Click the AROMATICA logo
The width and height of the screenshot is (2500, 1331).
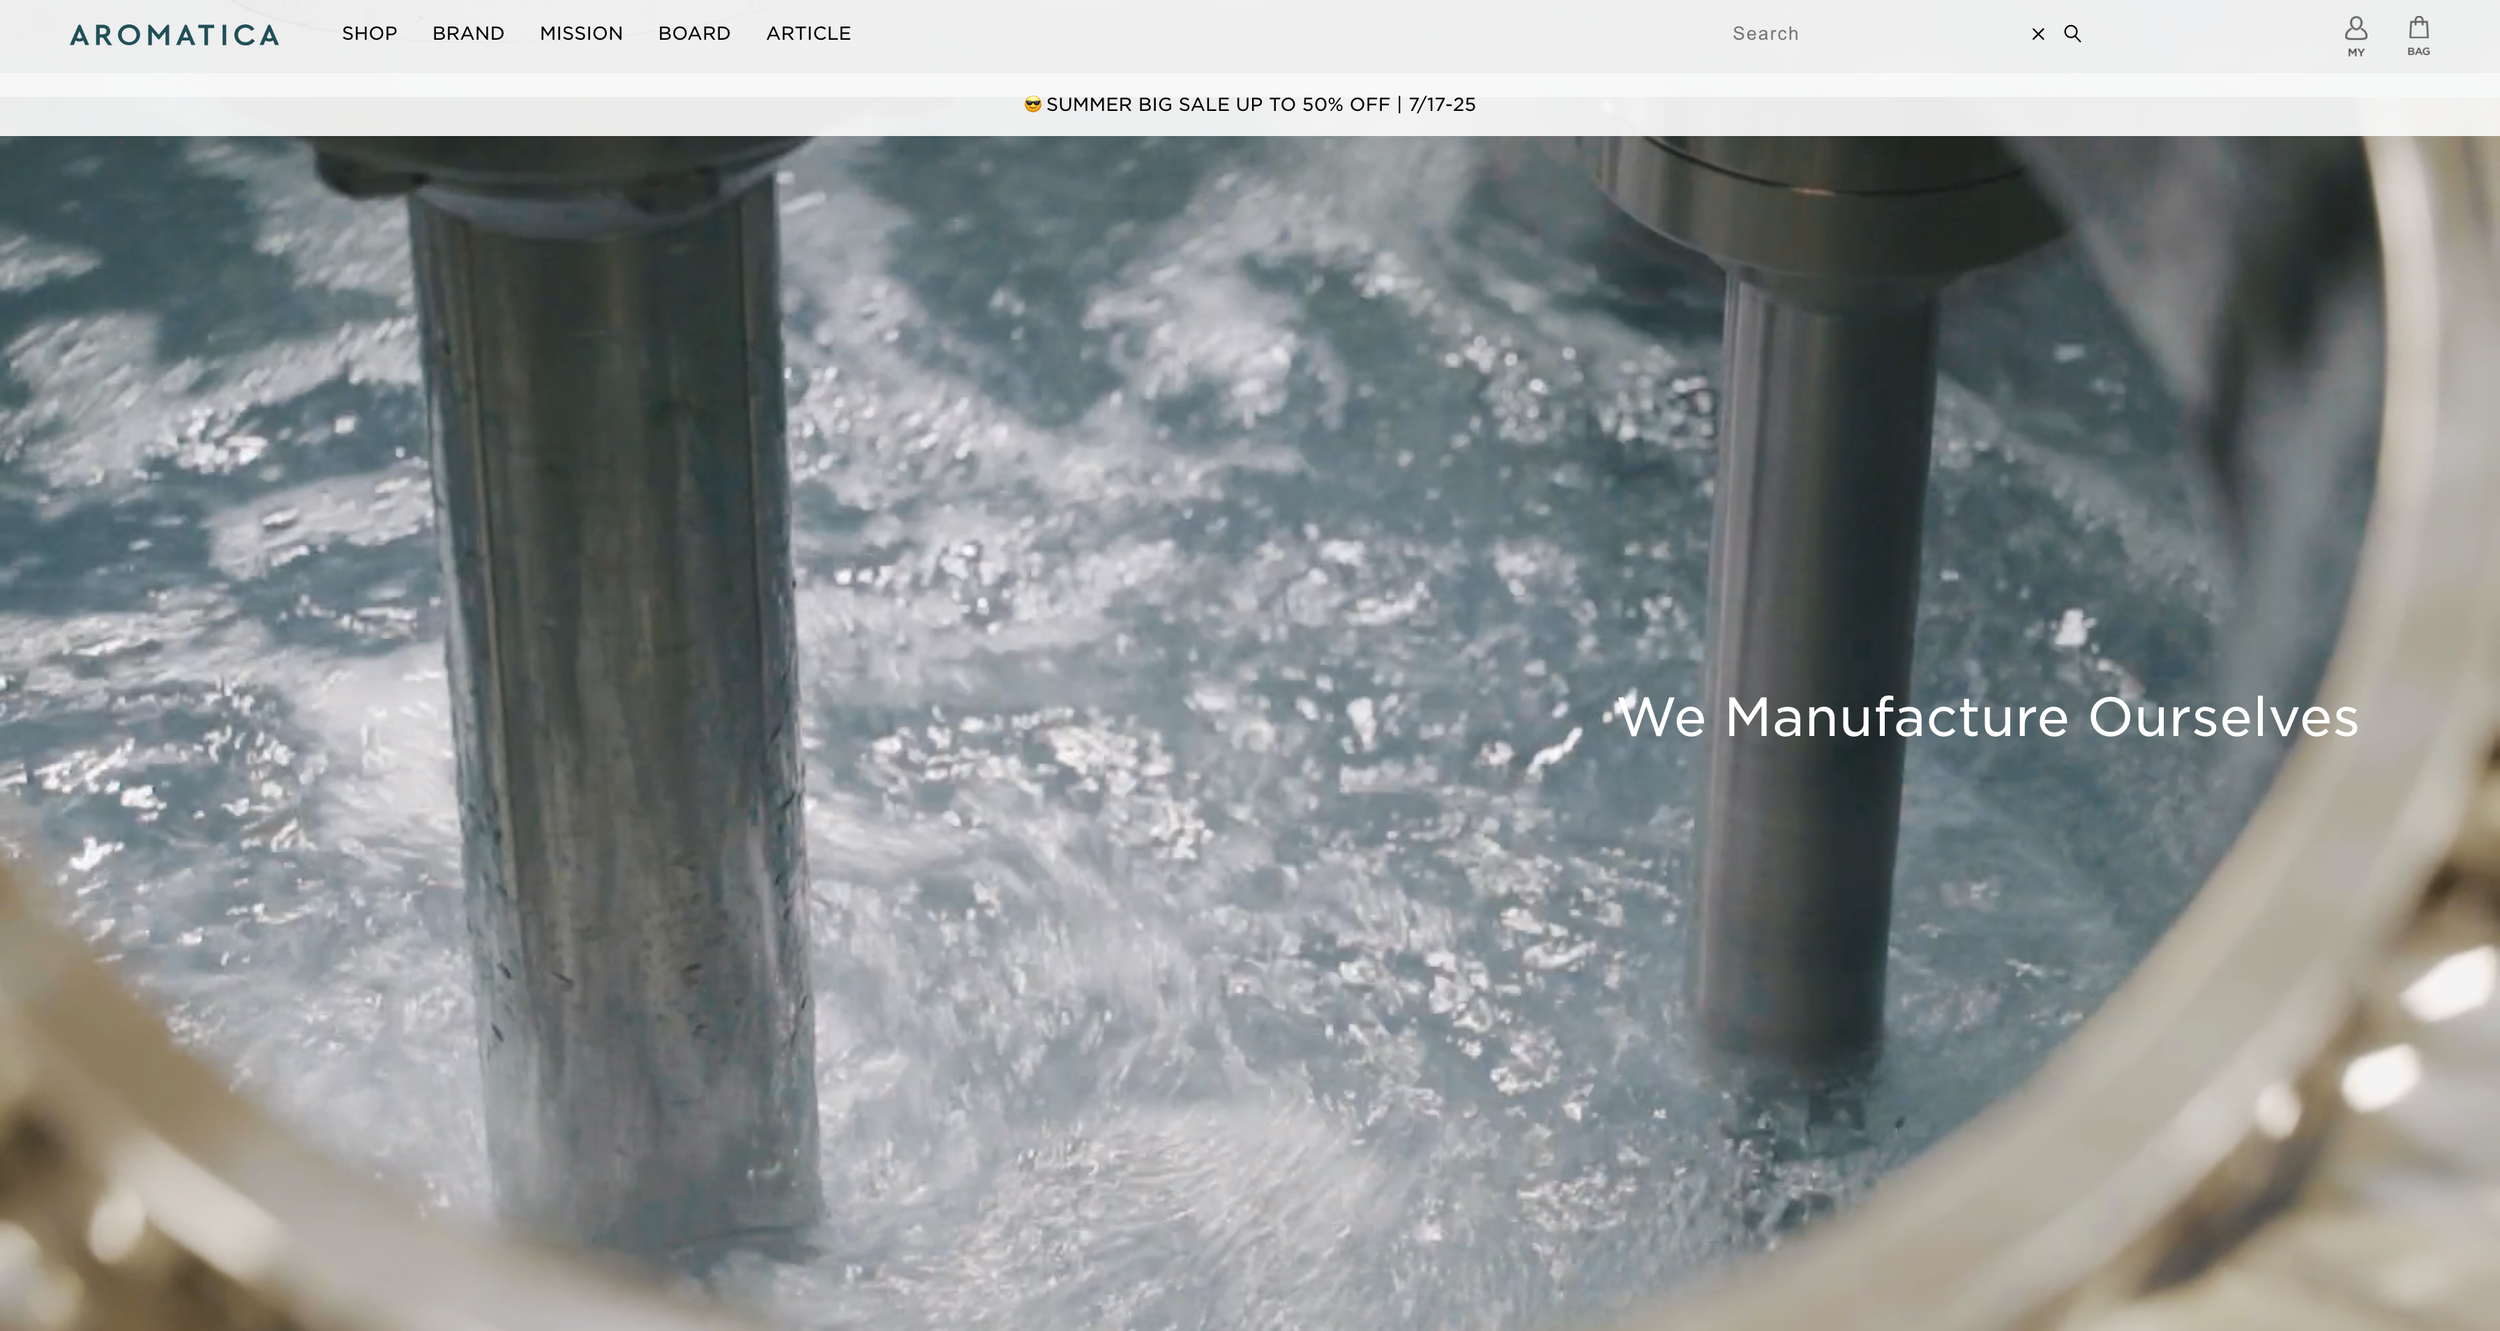[x=174, y=35]
